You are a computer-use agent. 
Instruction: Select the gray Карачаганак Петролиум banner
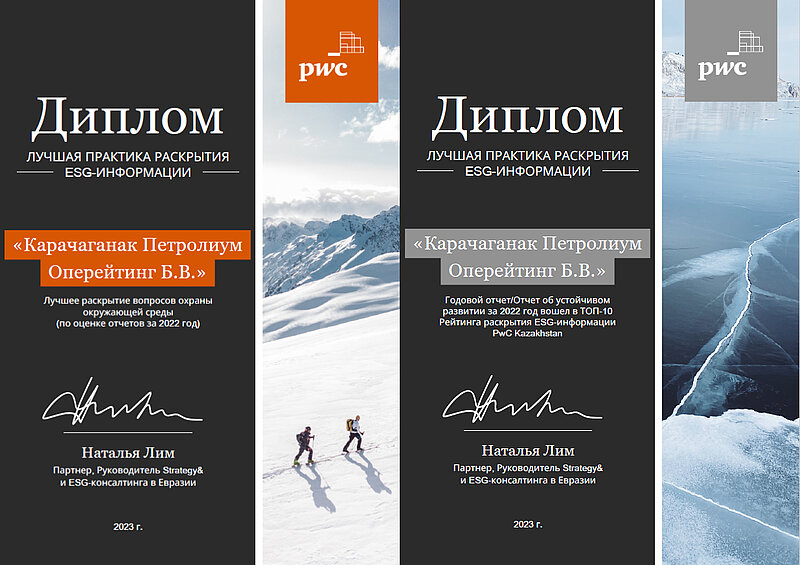click(528, 243)
